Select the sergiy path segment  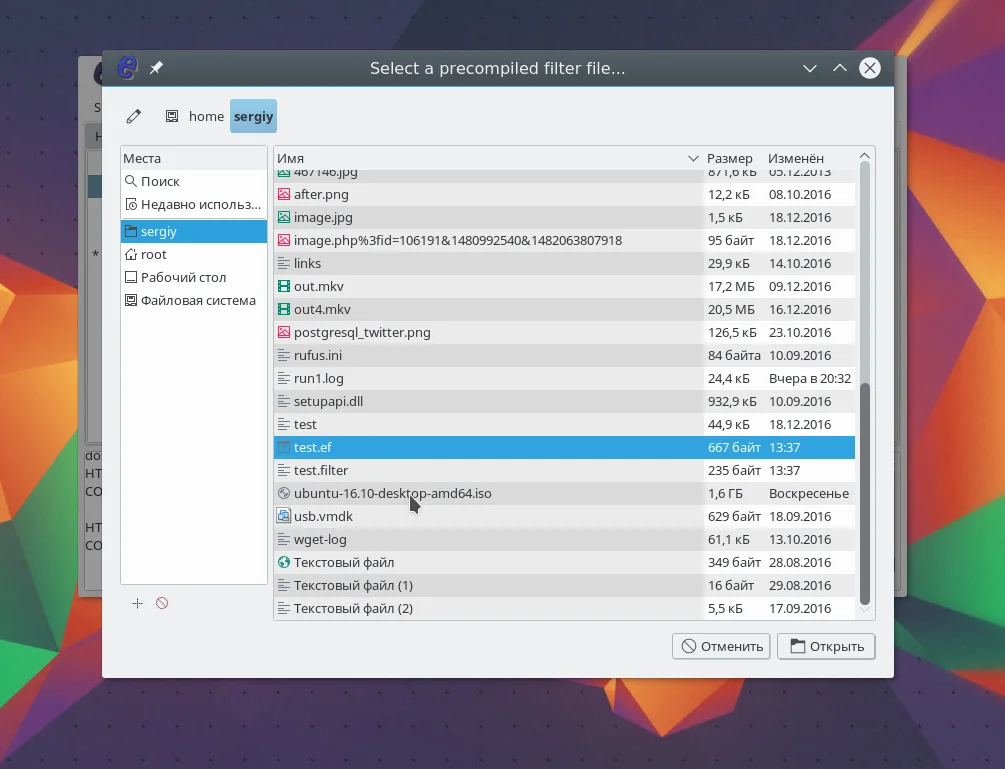(253, 116)
